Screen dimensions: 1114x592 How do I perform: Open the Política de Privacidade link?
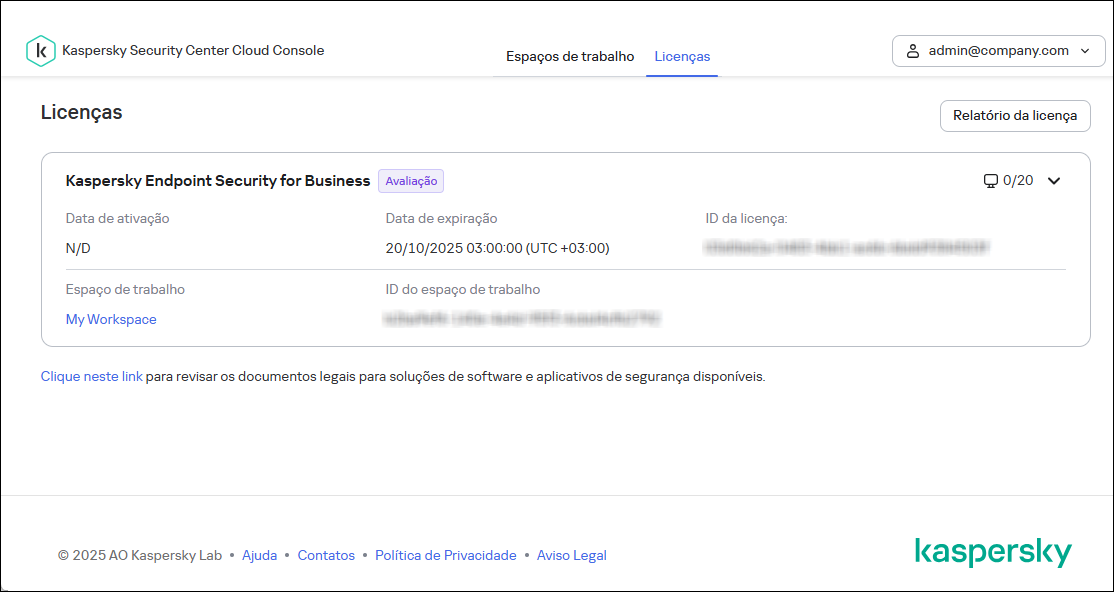(x=445, y=555)
